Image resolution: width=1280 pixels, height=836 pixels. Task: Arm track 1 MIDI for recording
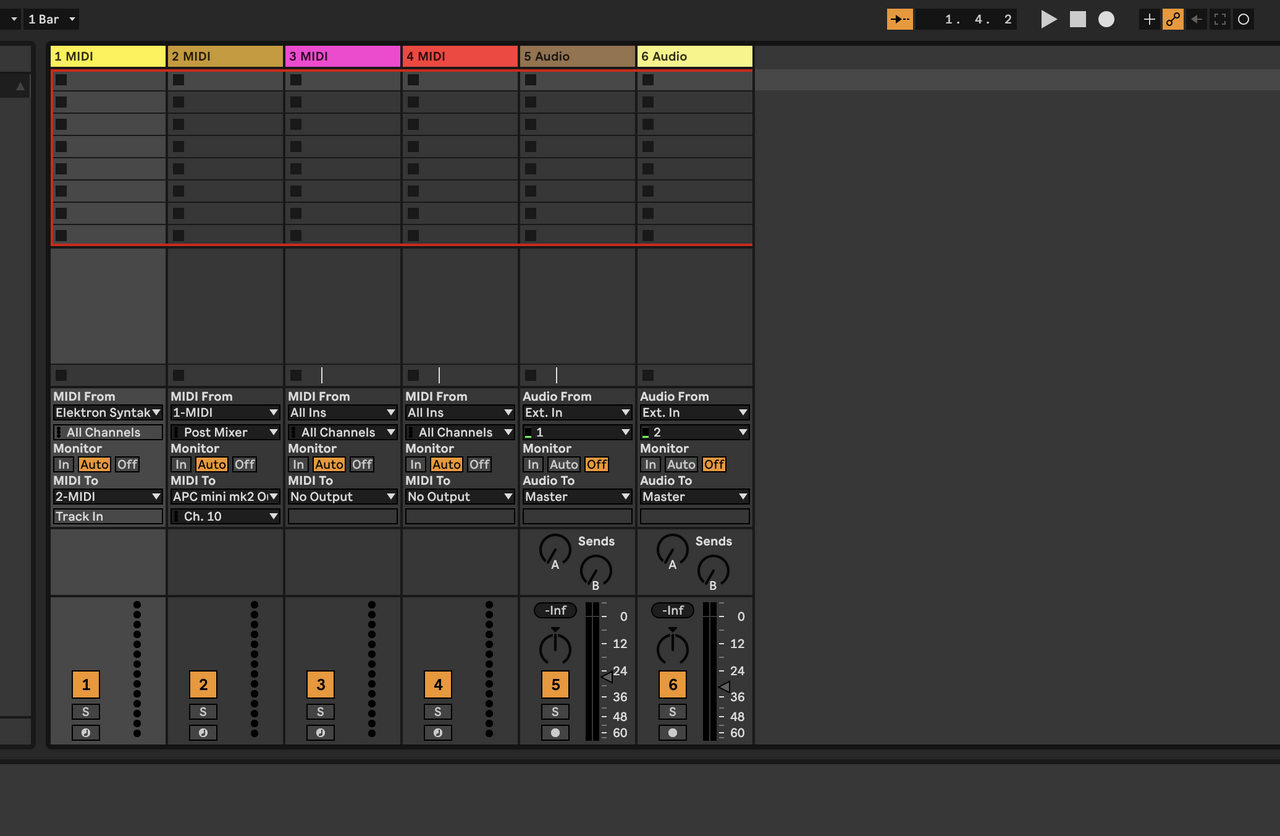[86, 733]
